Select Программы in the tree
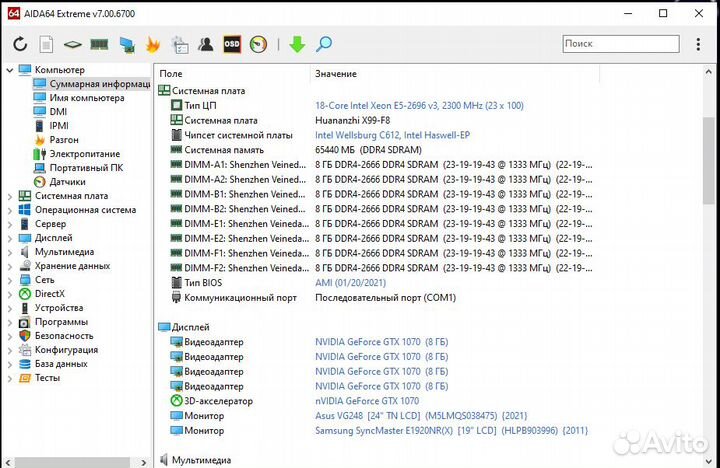 [61, 322]
